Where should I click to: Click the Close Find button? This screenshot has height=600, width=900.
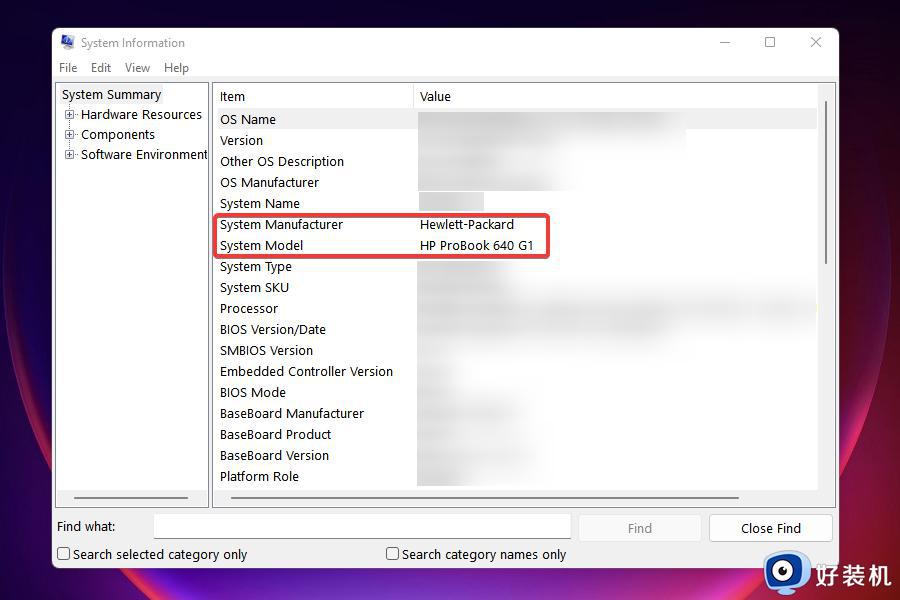pyautogui.click(x=770, y=528)
